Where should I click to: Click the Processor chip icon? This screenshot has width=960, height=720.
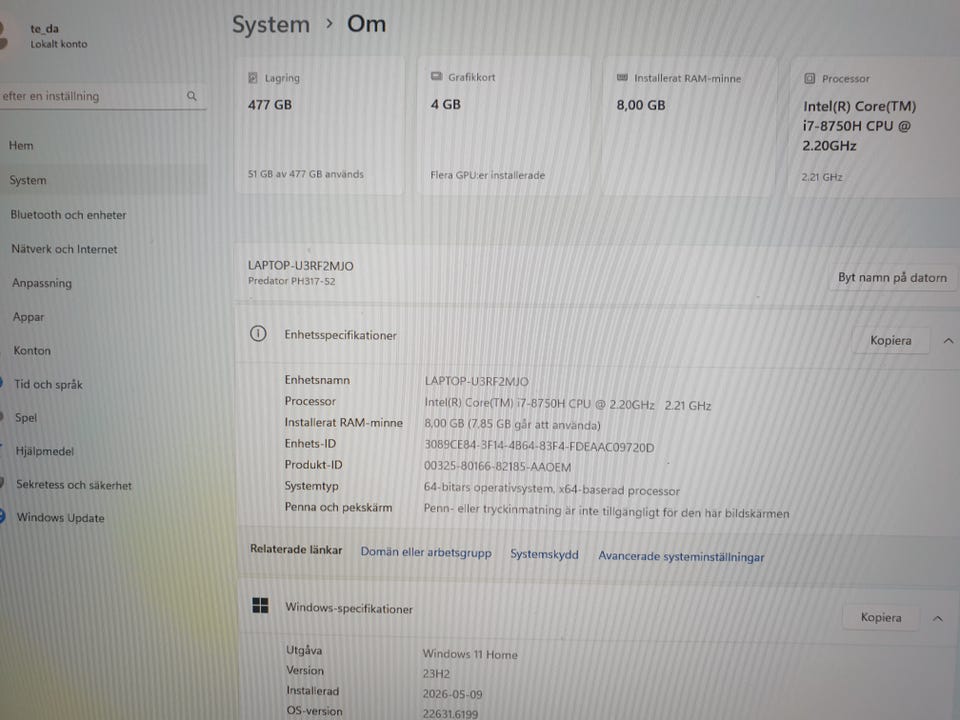809,78
